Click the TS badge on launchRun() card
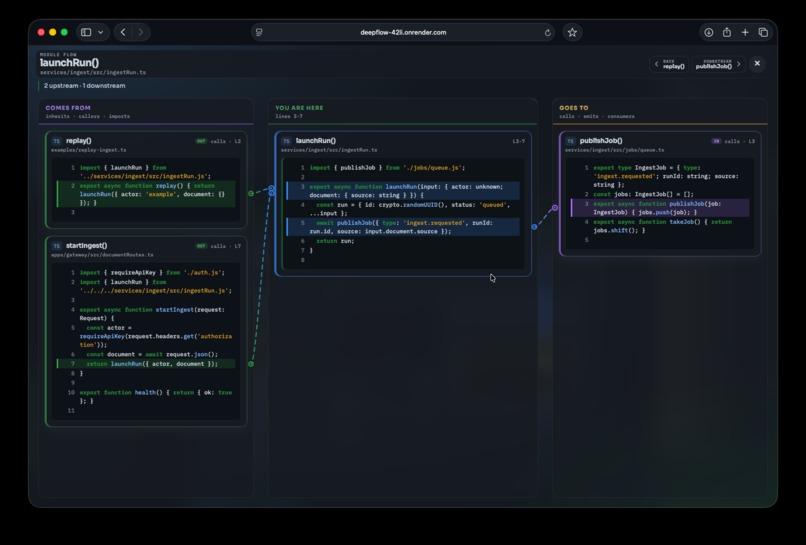 286,141
